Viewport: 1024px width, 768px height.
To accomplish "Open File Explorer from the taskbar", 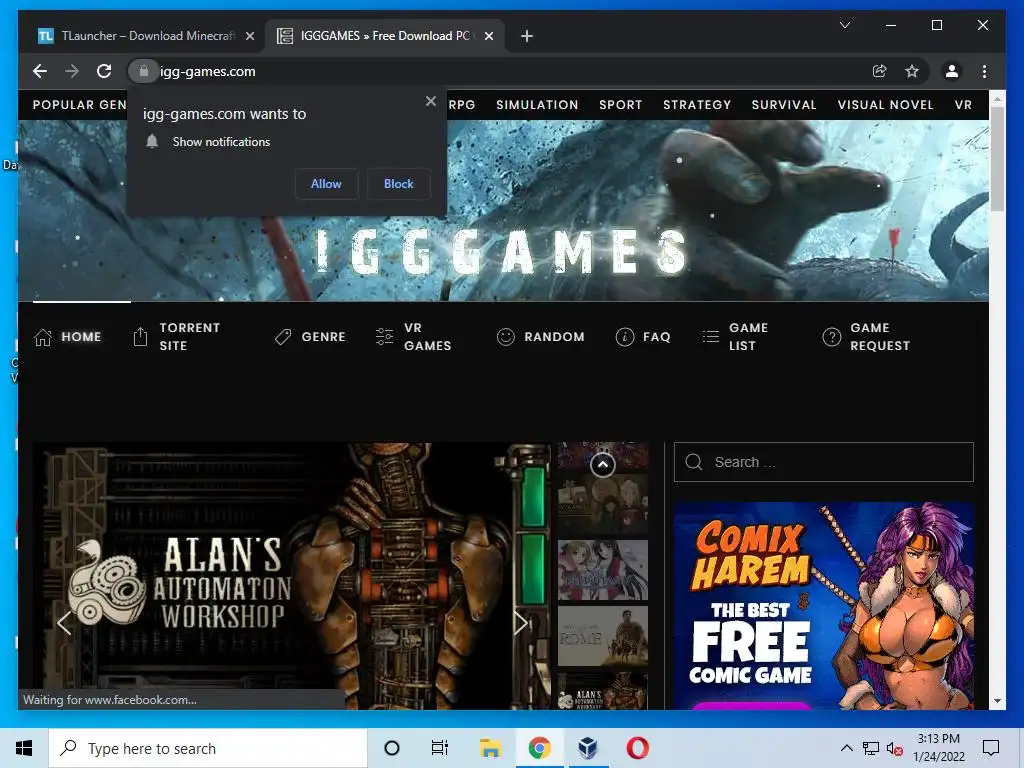I will pos(490,748).
